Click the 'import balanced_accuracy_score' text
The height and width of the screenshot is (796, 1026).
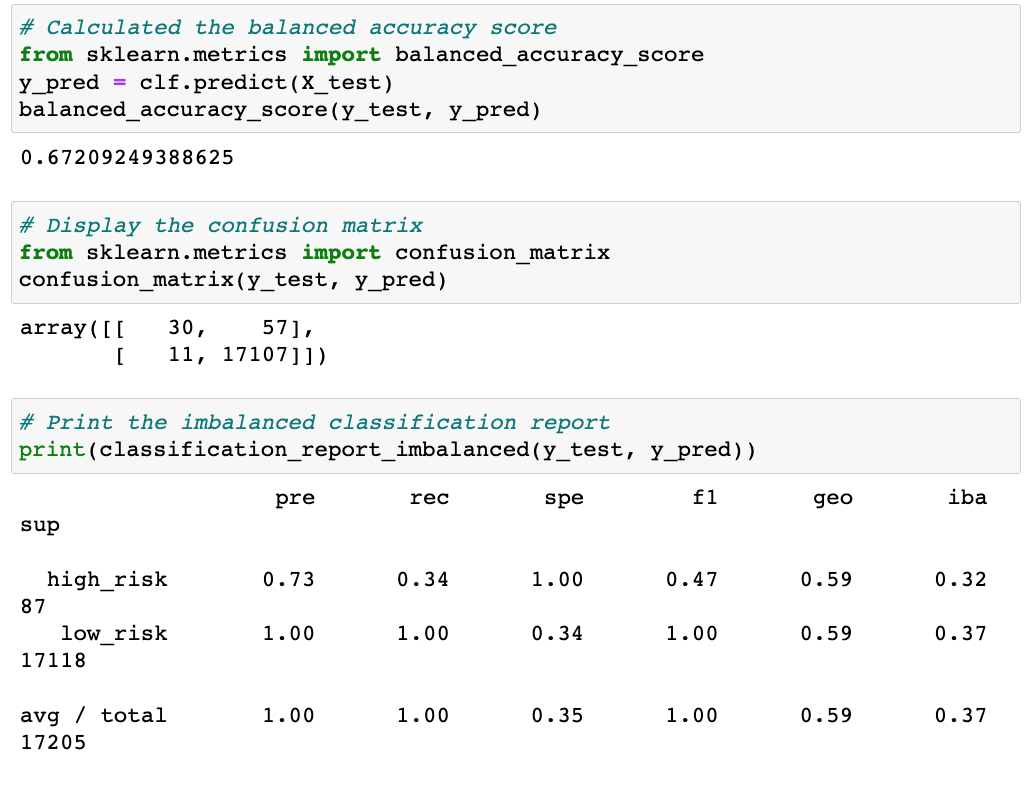click(x=503, y=55)
